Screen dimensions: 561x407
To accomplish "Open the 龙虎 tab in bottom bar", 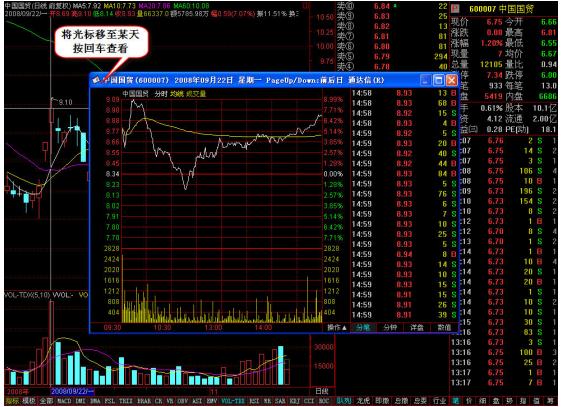I will coord(363,401).
